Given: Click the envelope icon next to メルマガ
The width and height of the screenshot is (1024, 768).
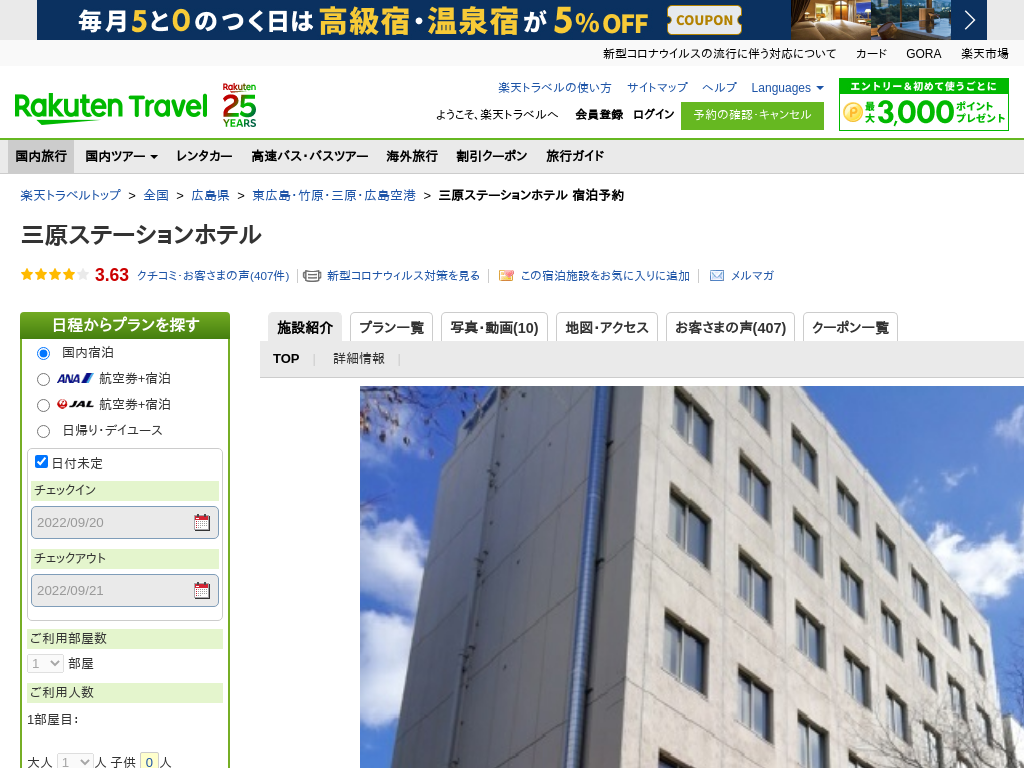Looking at the screenshot, I should click(x=716, y=276).
